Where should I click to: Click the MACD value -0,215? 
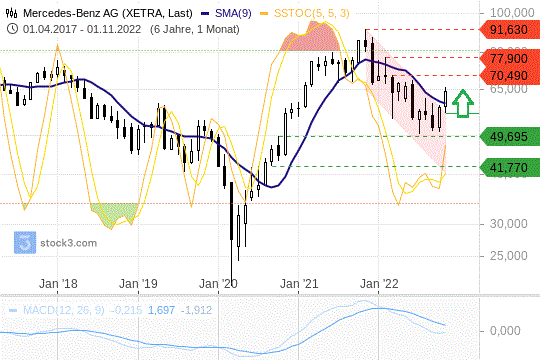[126, 310]
